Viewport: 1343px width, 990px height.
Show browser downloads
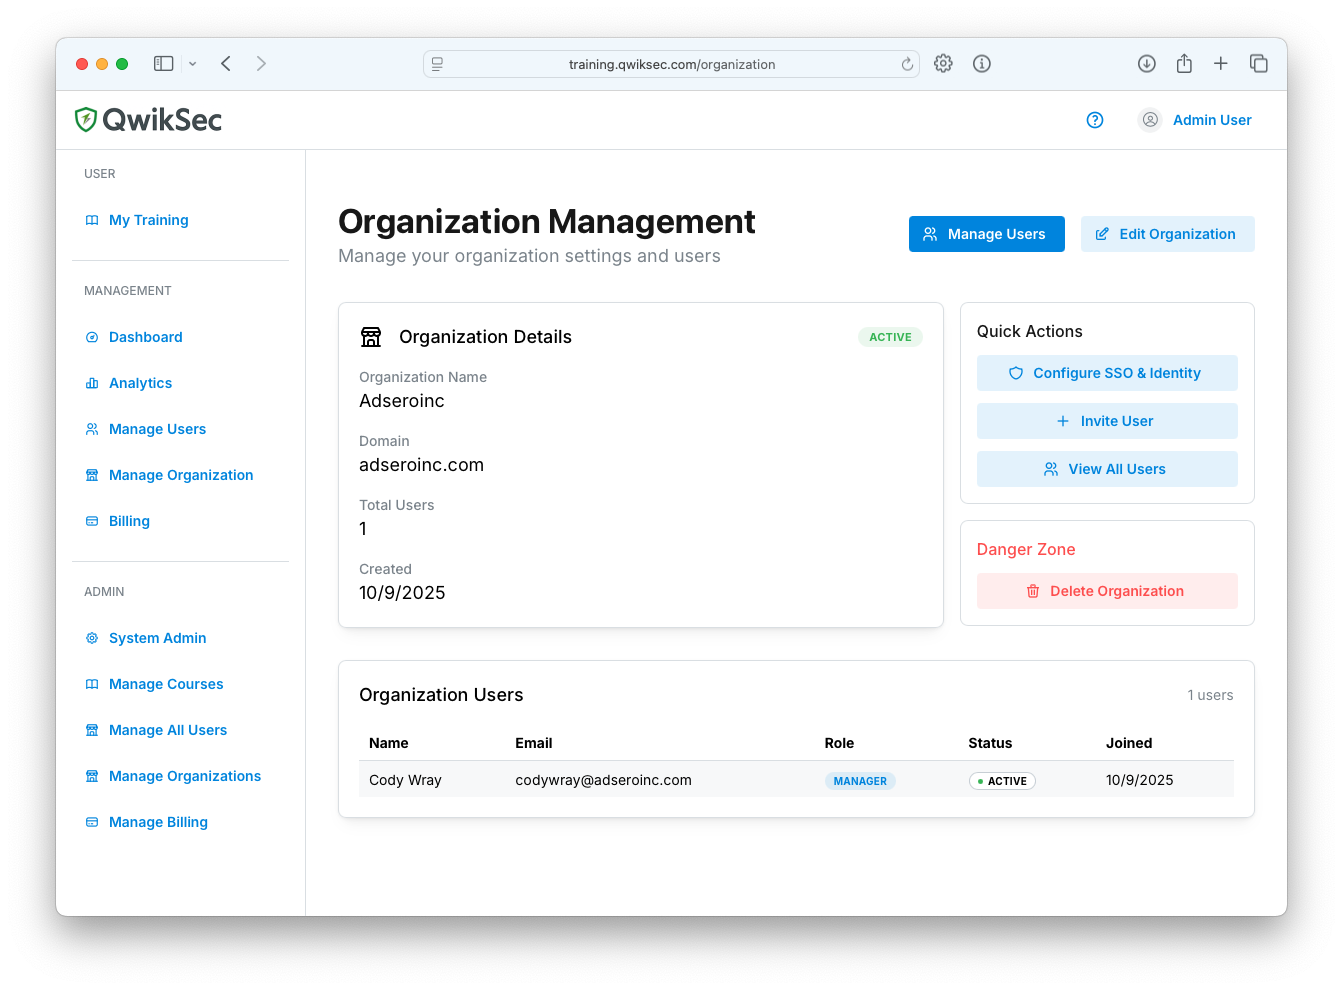tap(1147, 64)
